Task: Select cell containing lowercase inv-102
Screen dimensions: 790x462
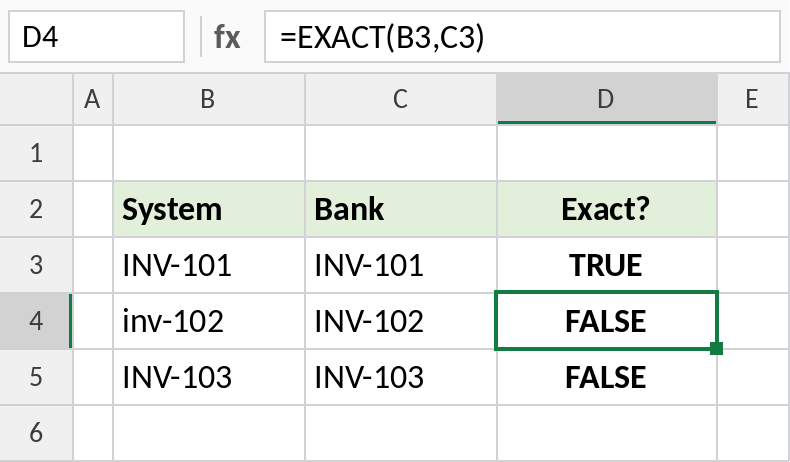Action: pyautogui.click(x=209, y=321)
